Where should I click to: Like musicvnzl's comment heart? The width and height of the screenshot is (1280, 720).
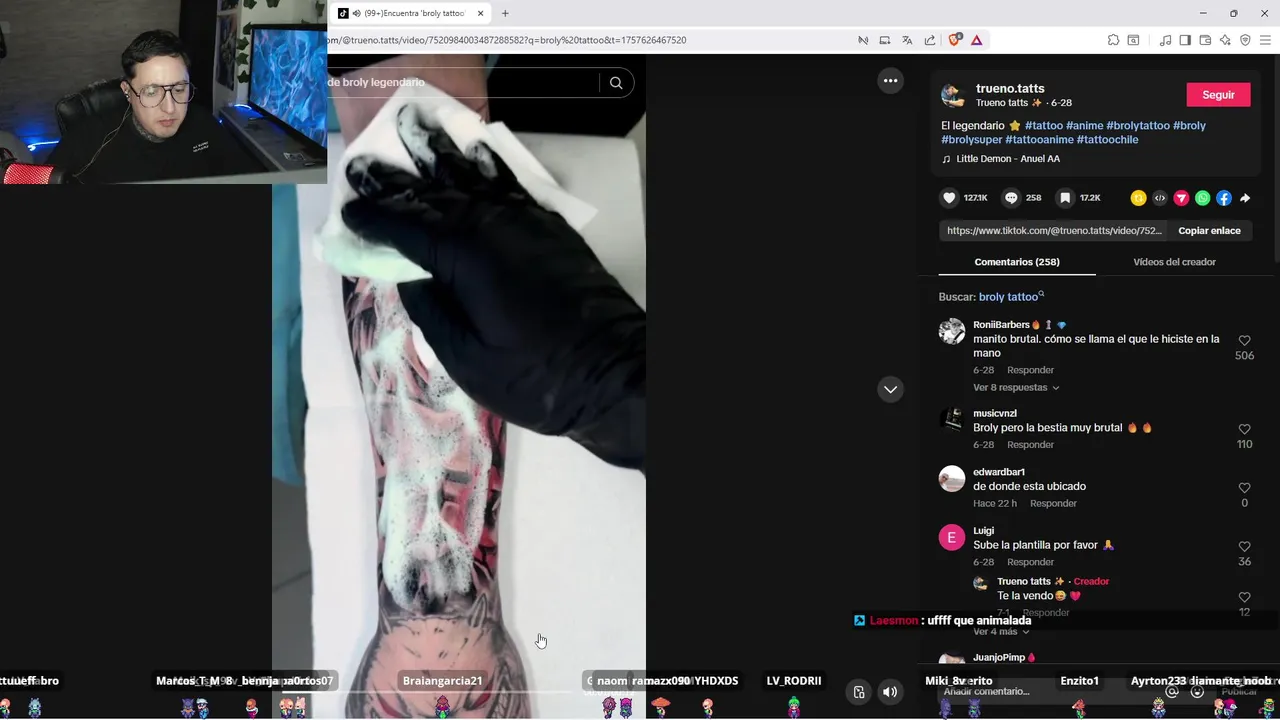click(x=1244, y=429)
